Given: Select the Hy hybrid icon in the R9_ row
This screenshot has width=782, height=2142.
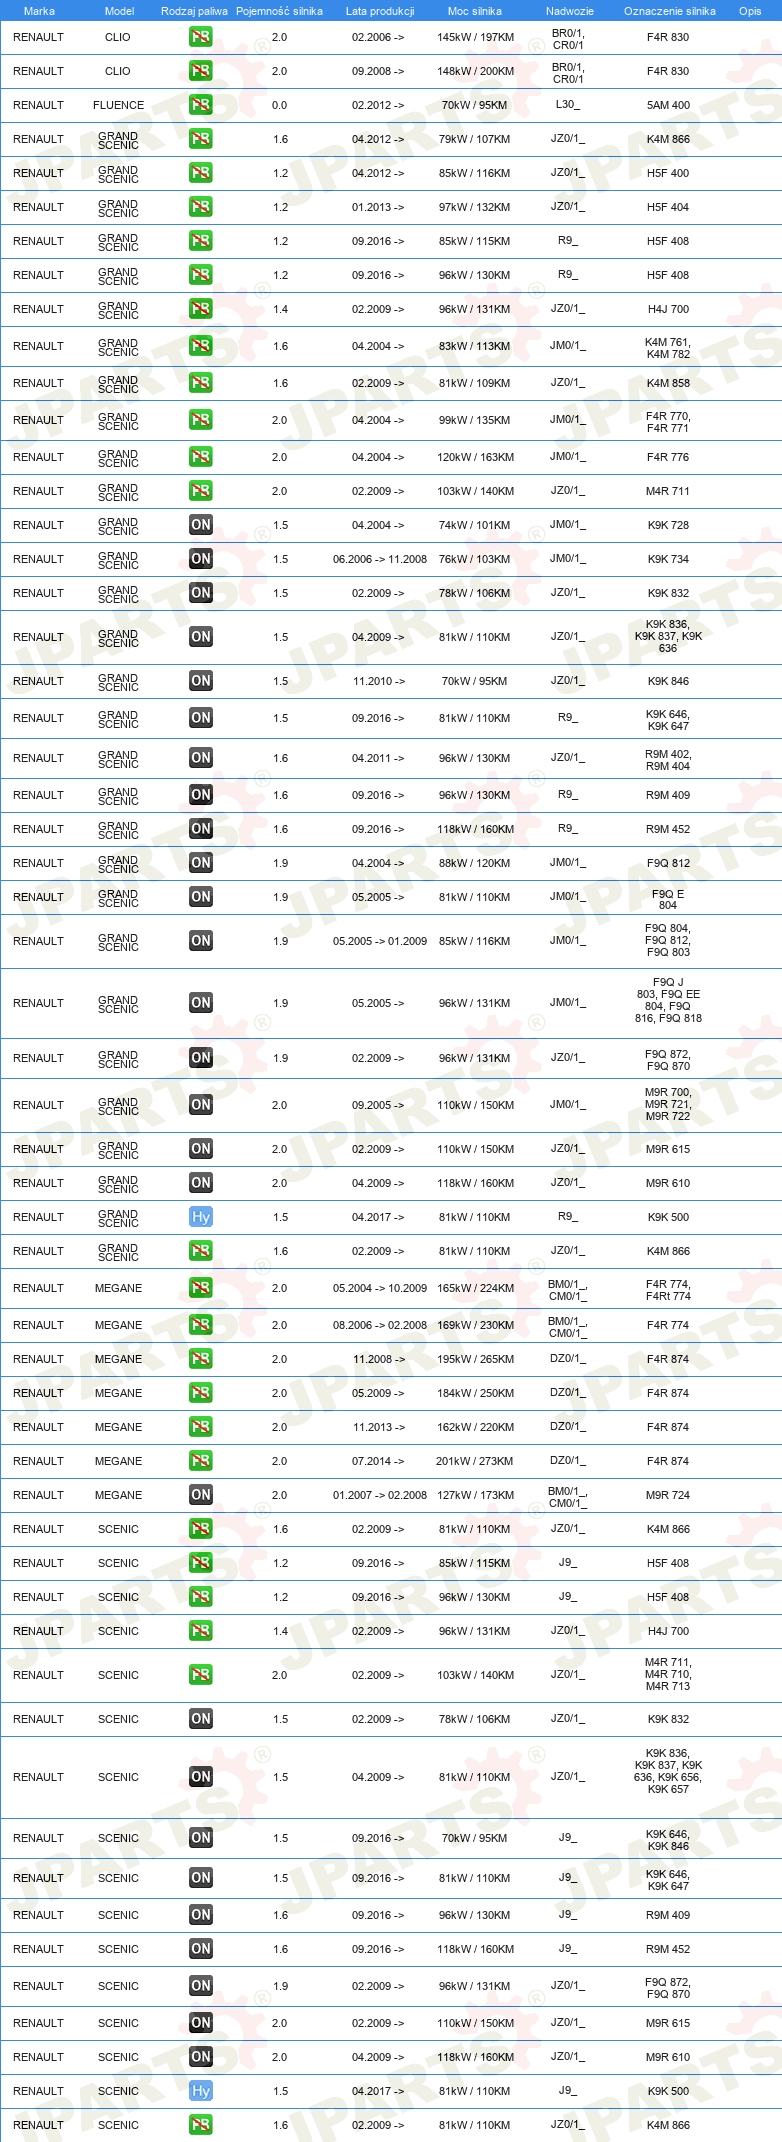Looking at the screenshot, I should point(200,1217).
